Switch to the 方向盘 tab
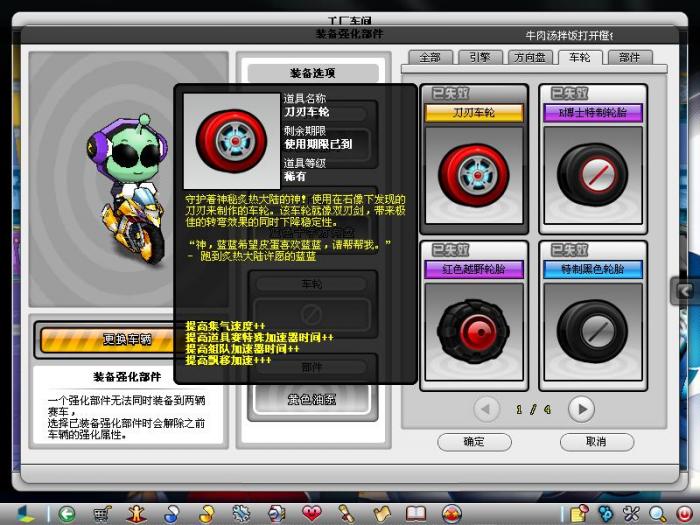Image resolution: width=700 pixels, height=525 pixels. 530,58
